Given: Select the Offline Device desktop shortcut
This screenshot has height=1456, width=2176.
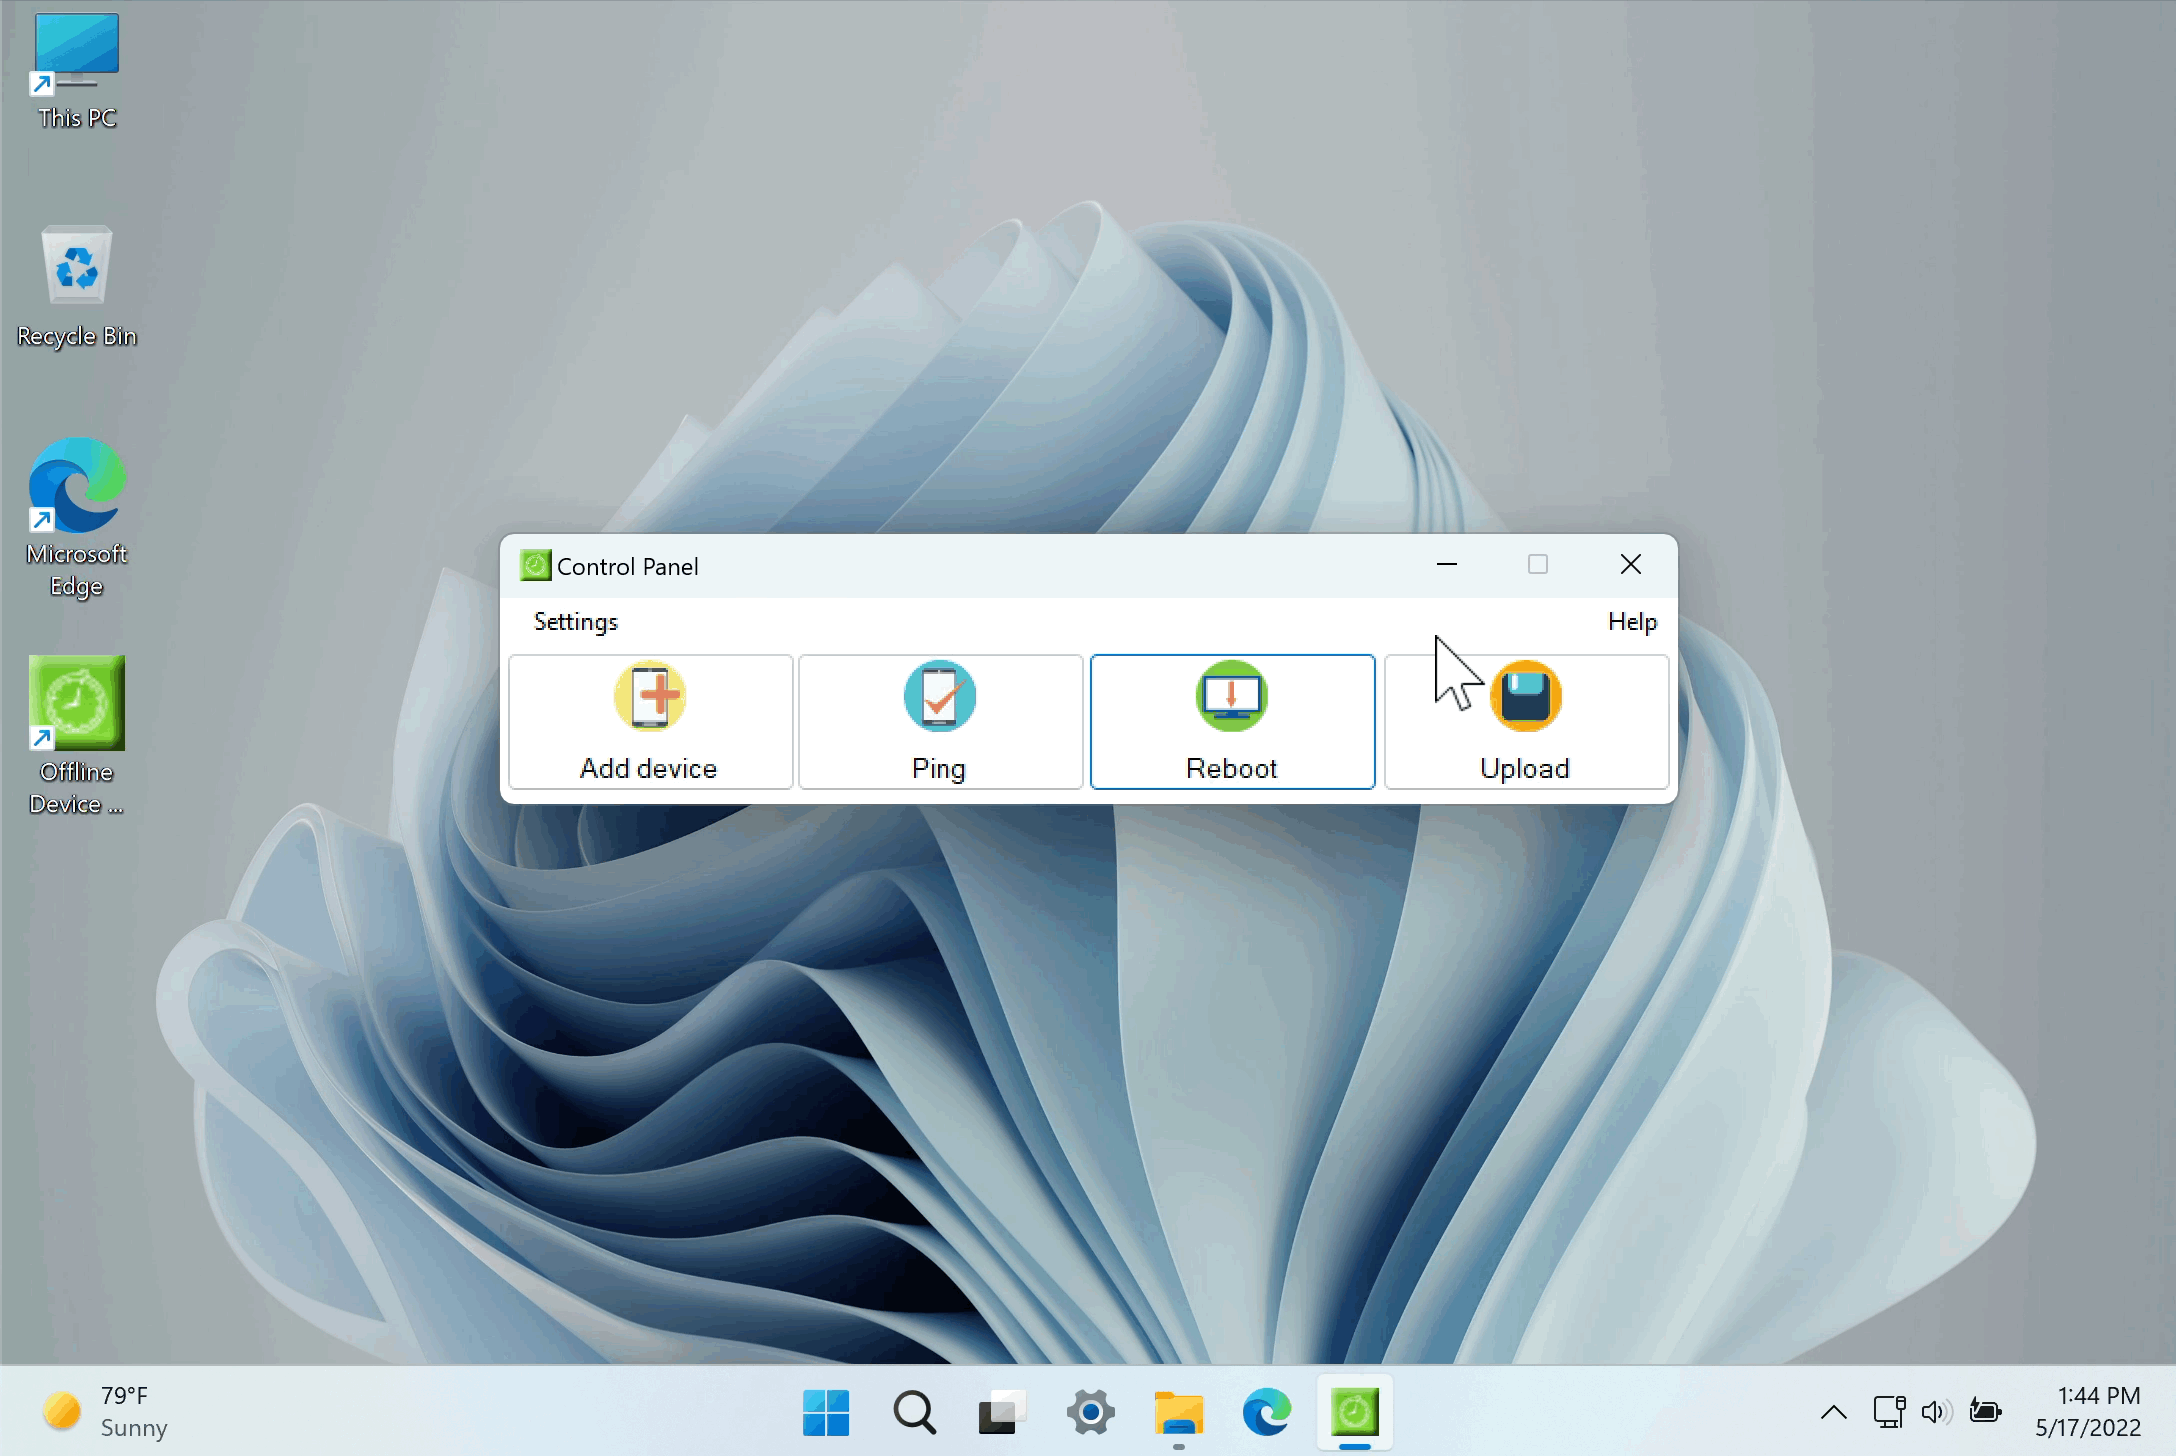Looking at the screenshot, I should click(x=77, y=736).
